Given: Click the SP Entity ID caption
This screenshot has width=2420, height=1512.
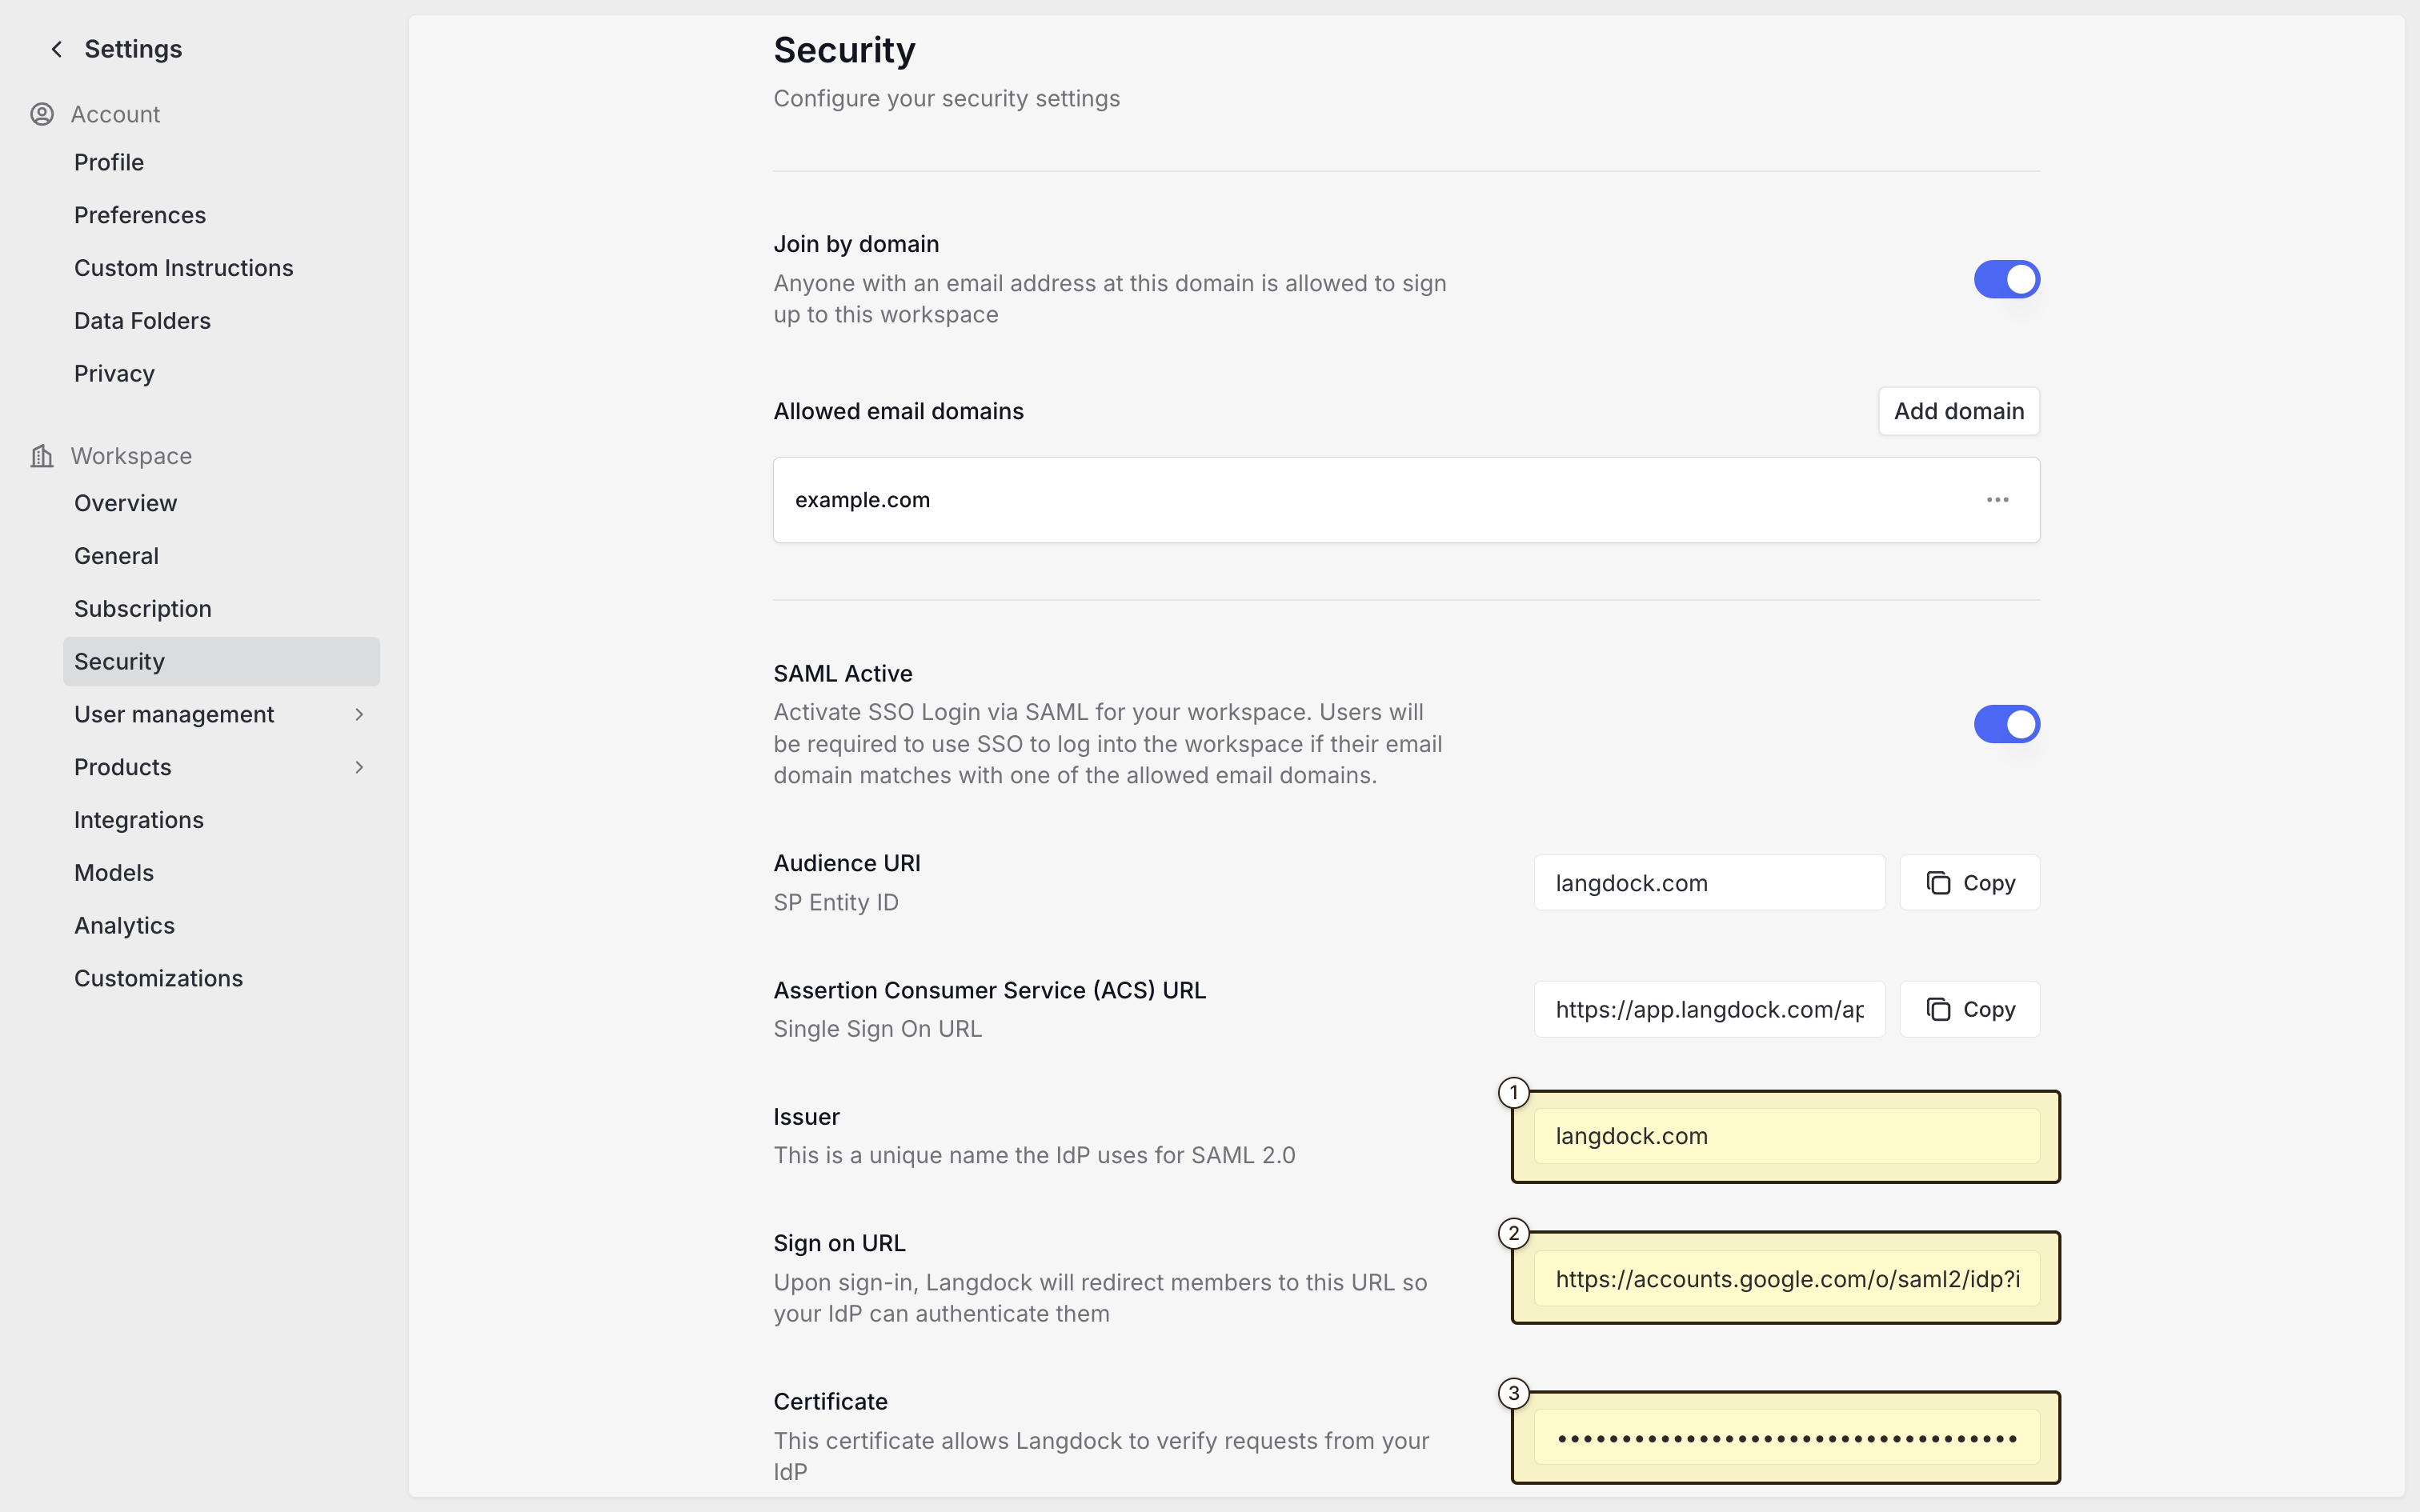Looking at the screenshot, I should (x=836, y=902).
